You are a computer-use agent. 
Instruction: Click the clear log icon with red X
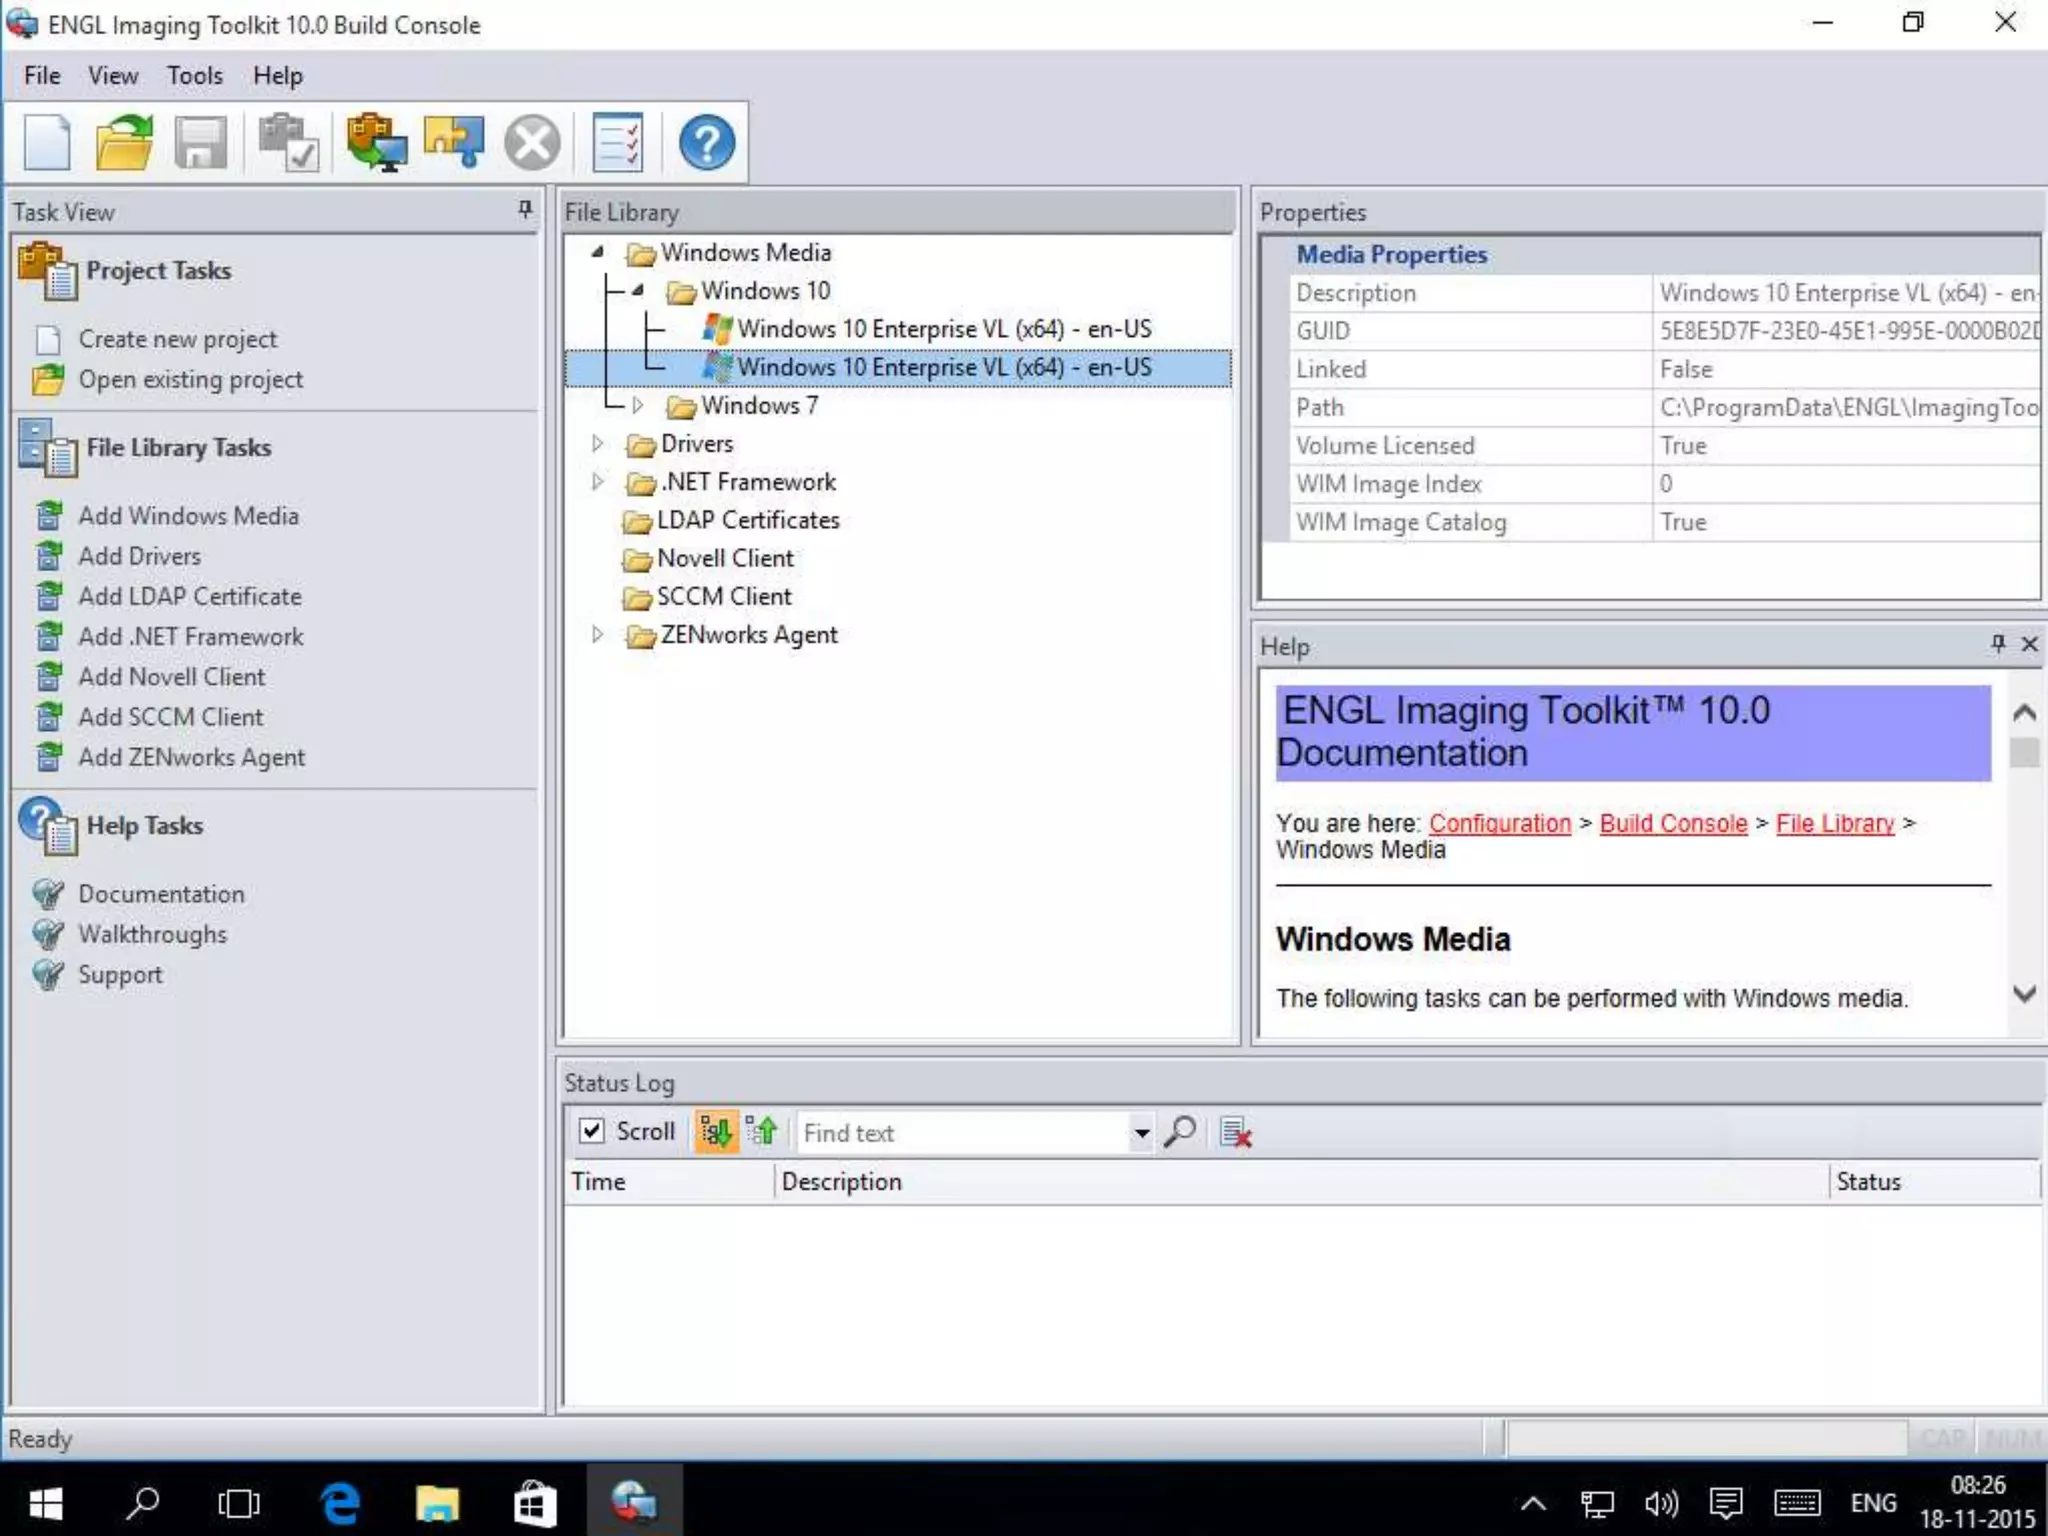pos(1236,1133)
